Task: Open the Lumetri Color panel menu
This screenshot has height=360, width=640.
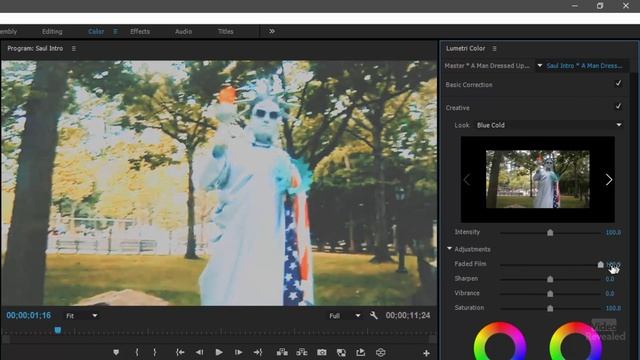Action: pyautogui.click(x=494, y=48)
